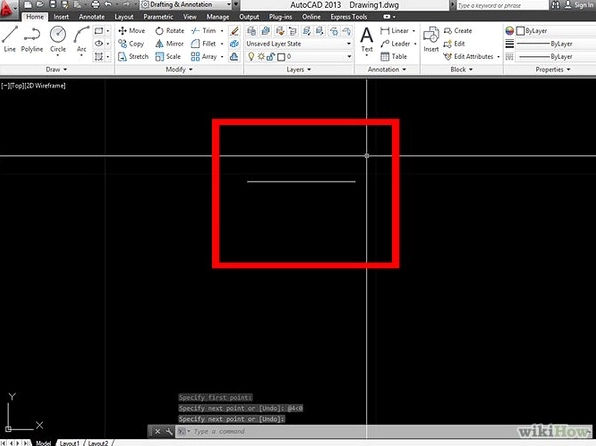The width and height of the screenshot is (596, 446).
Task: Click Edit block
Action: tap(455, 44)
